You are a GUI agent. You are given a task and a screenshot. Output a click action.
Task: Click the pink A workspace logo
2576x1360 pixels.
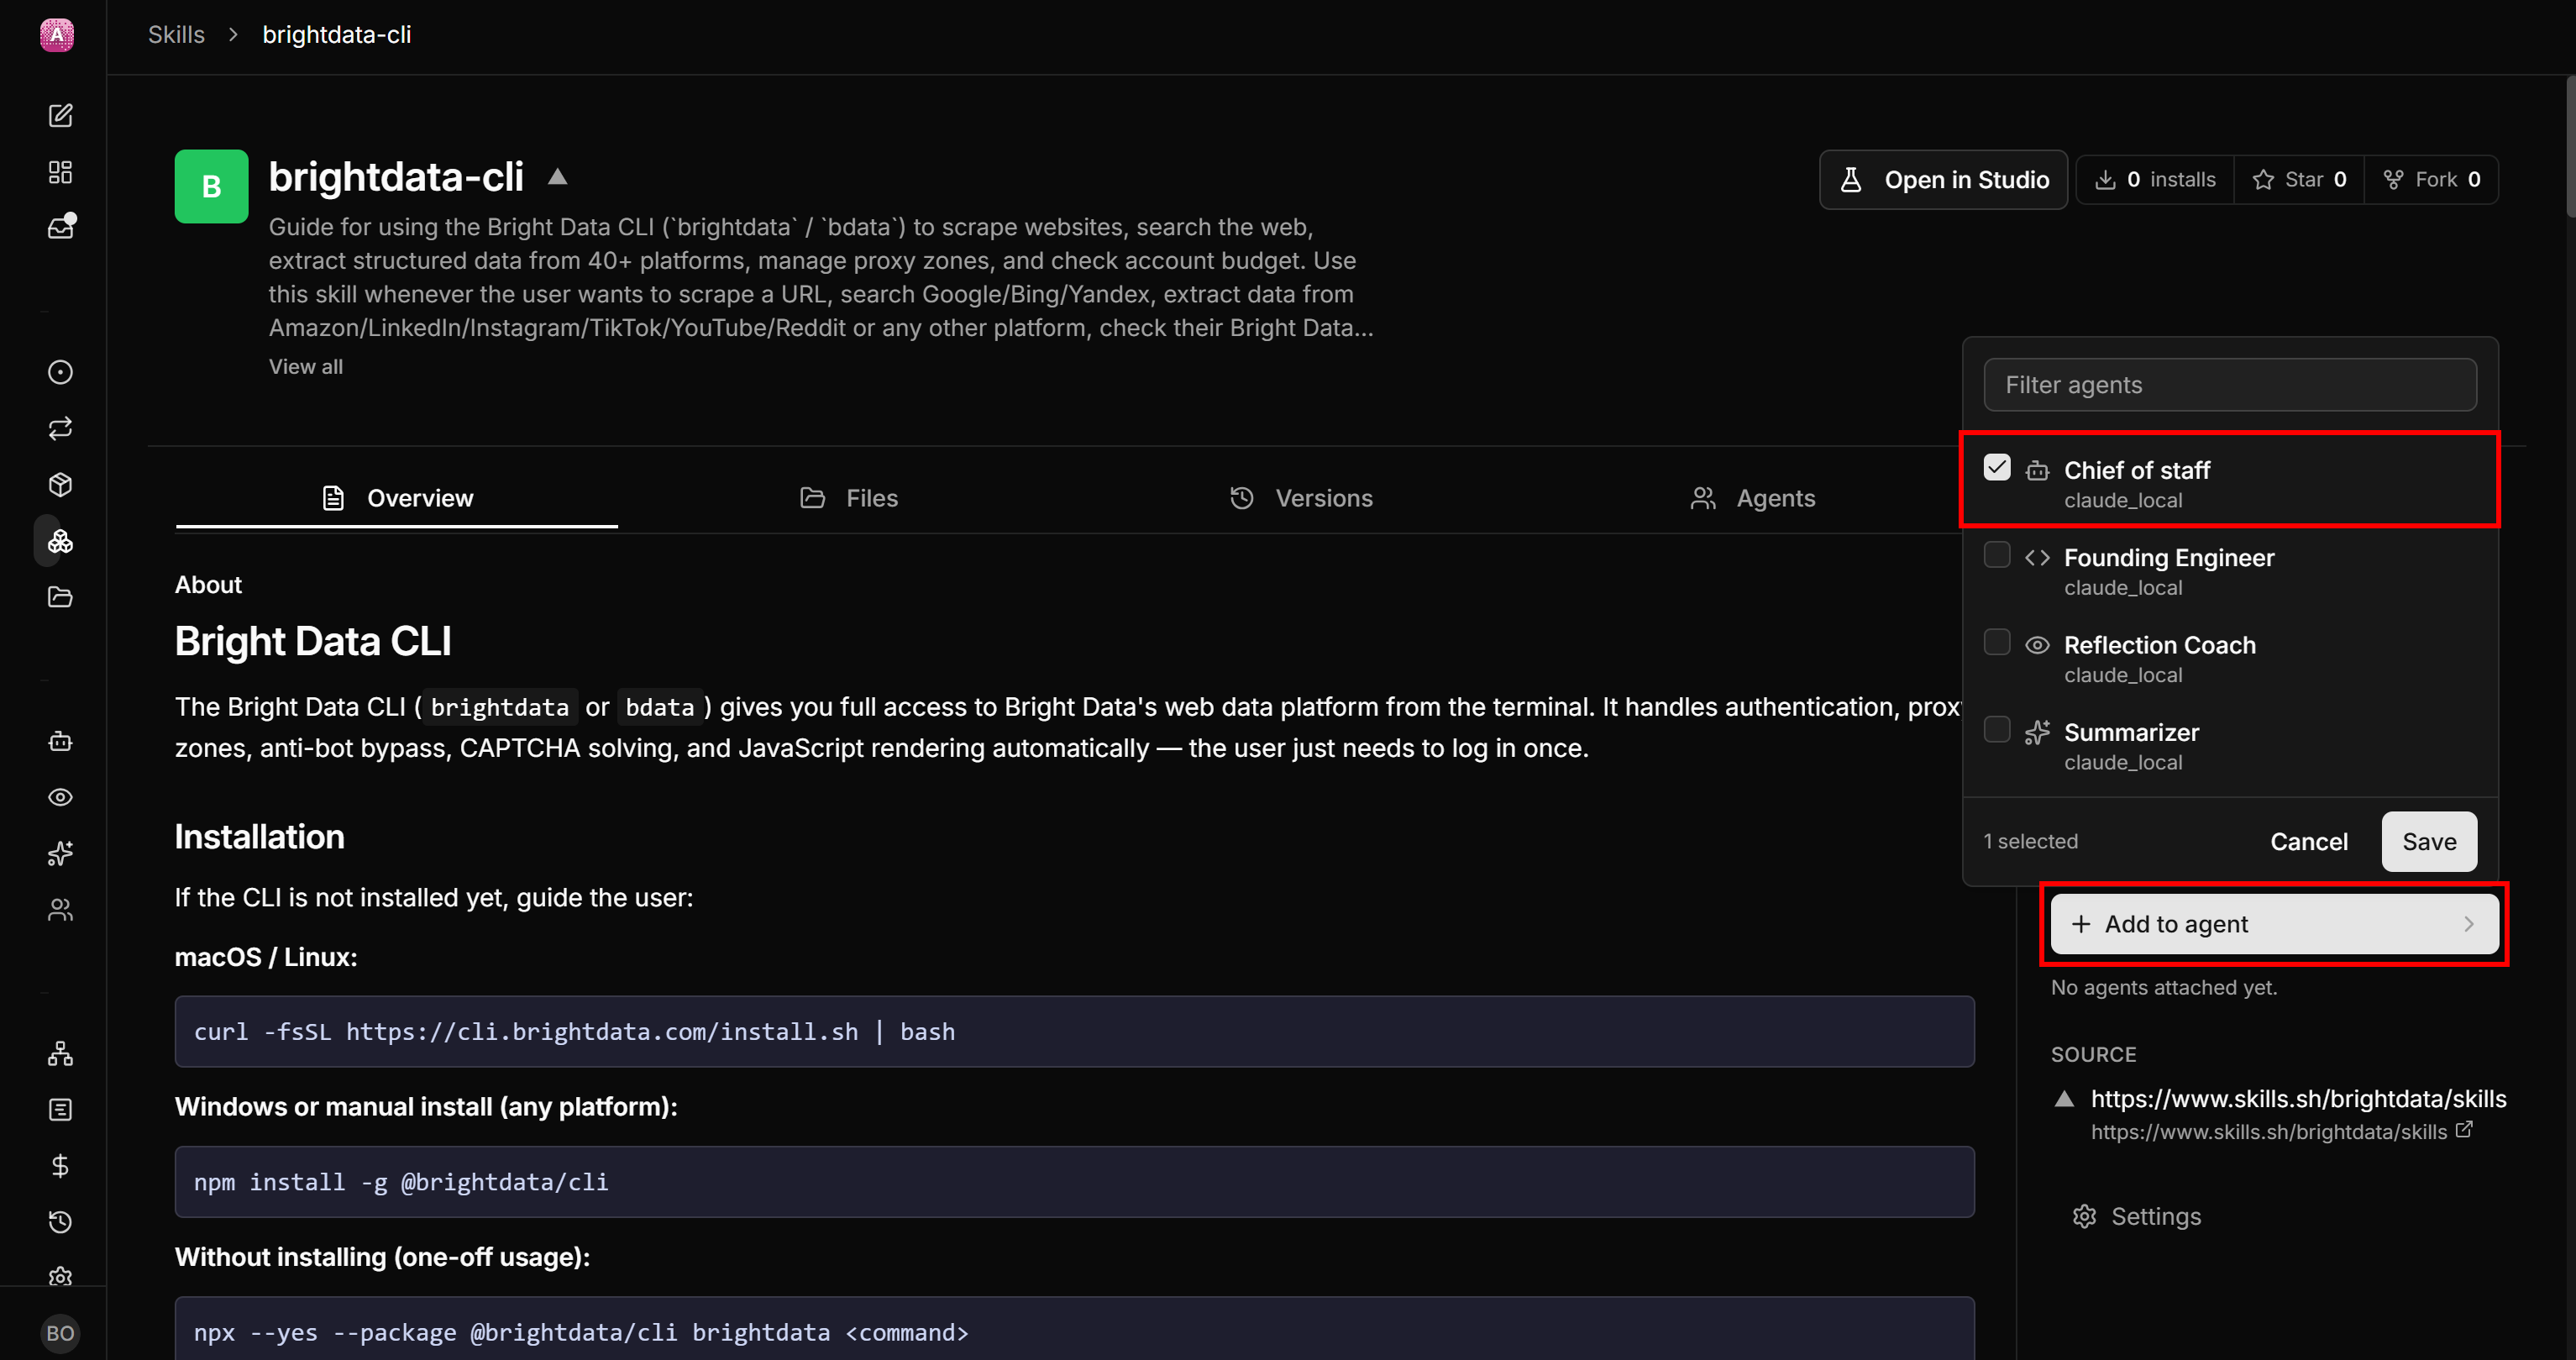pos(57,35)
